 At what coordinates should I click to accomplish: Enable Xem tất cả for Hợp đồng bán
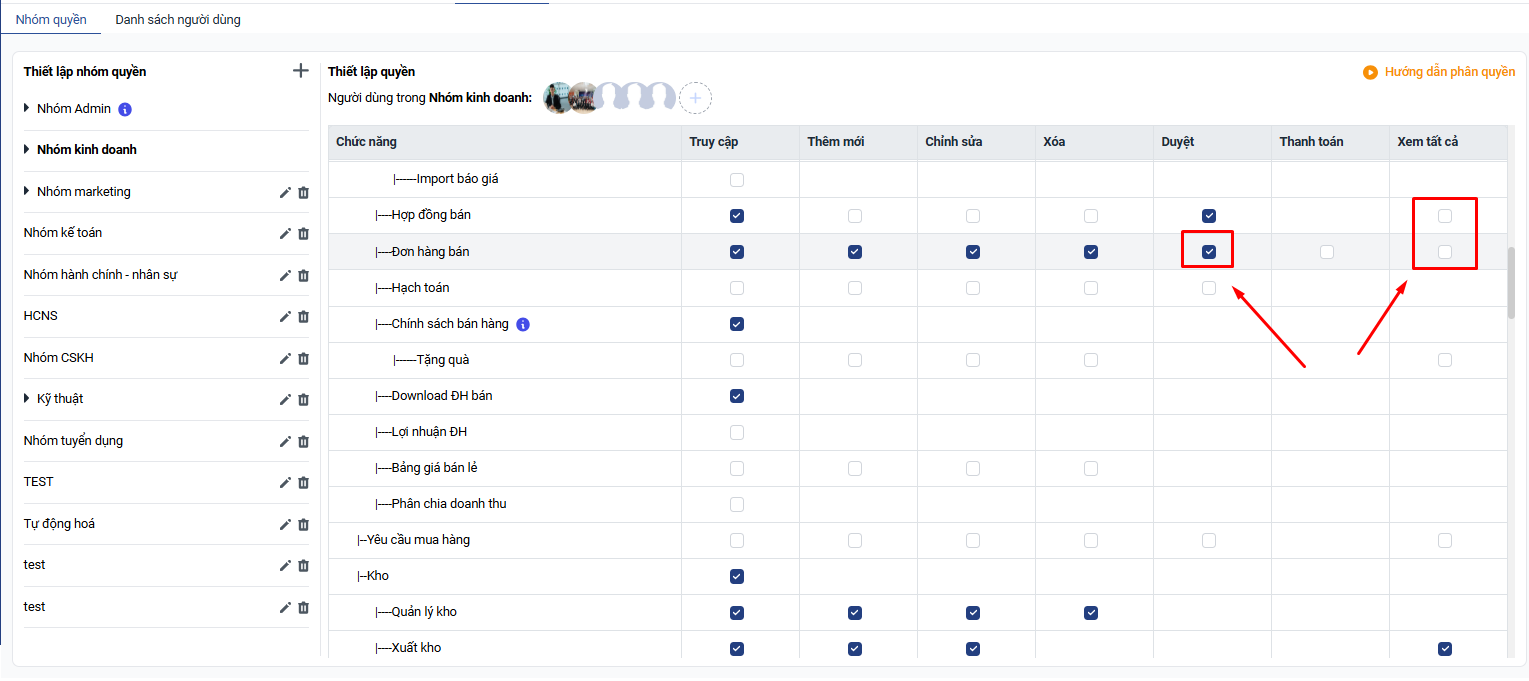pos(1445,216)
